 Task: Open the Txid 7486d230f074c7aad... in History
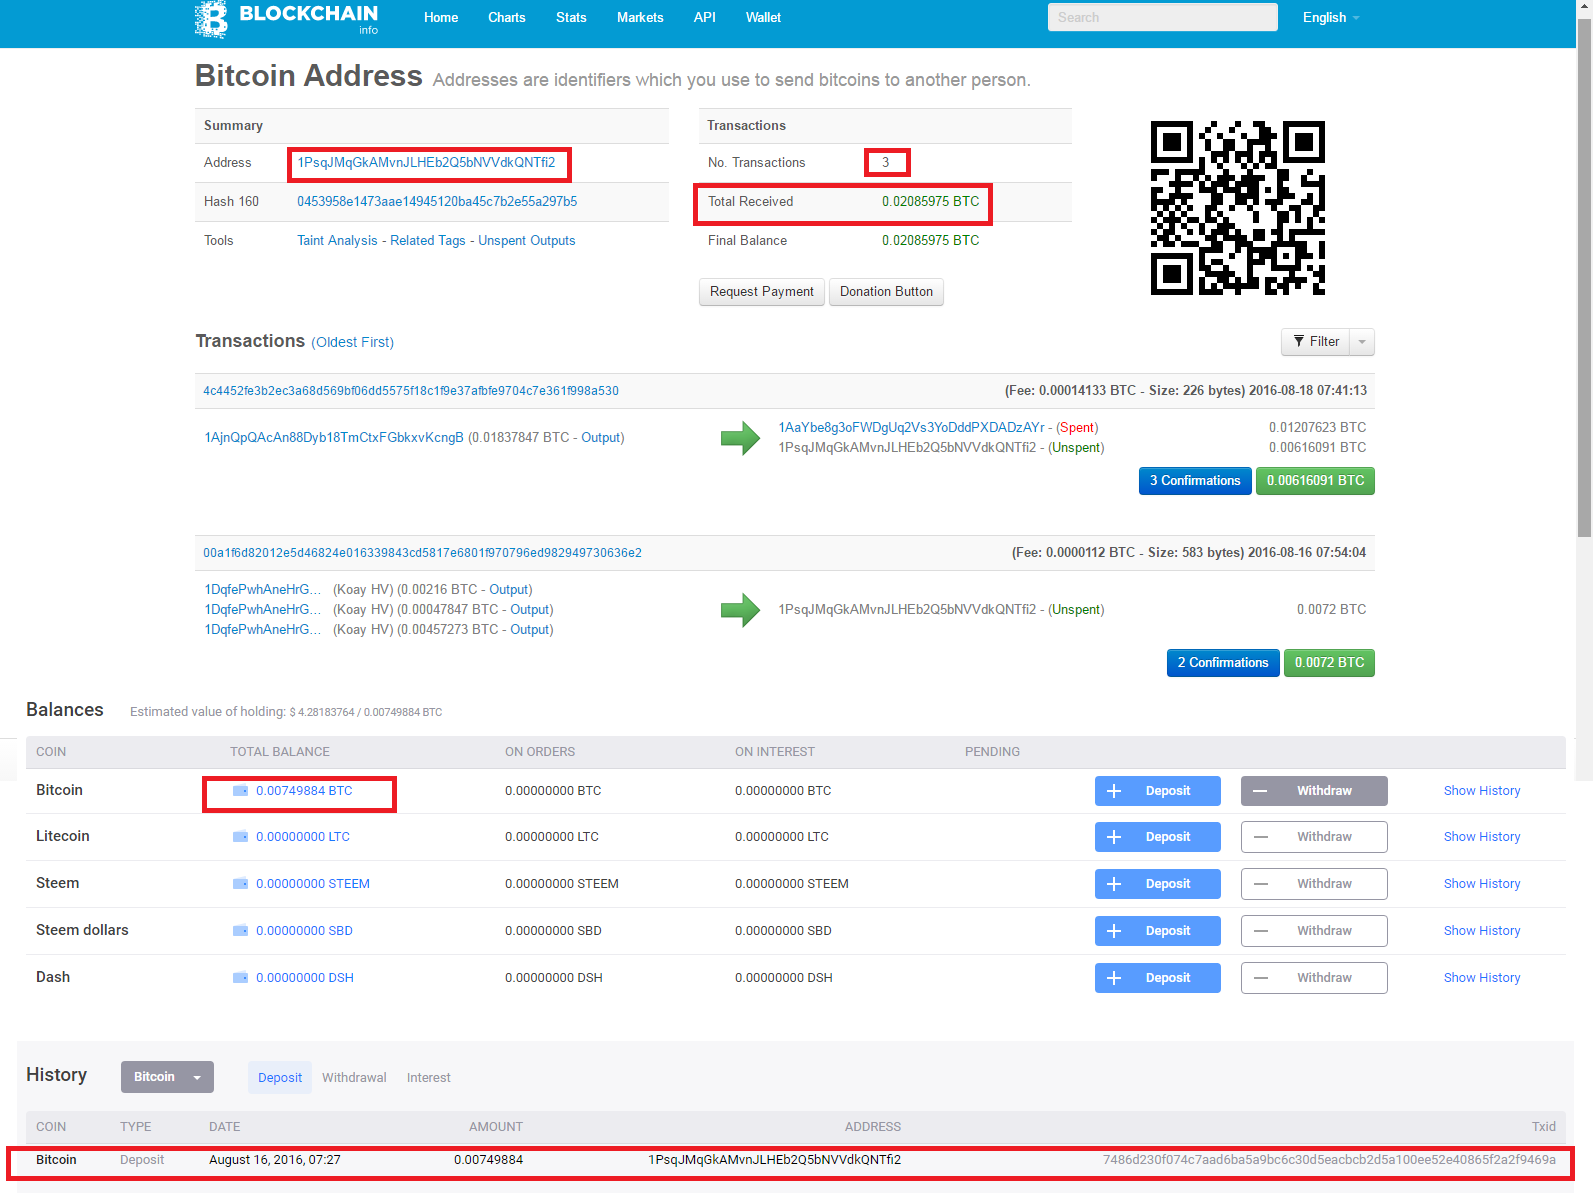[x=1329, y=1160]
